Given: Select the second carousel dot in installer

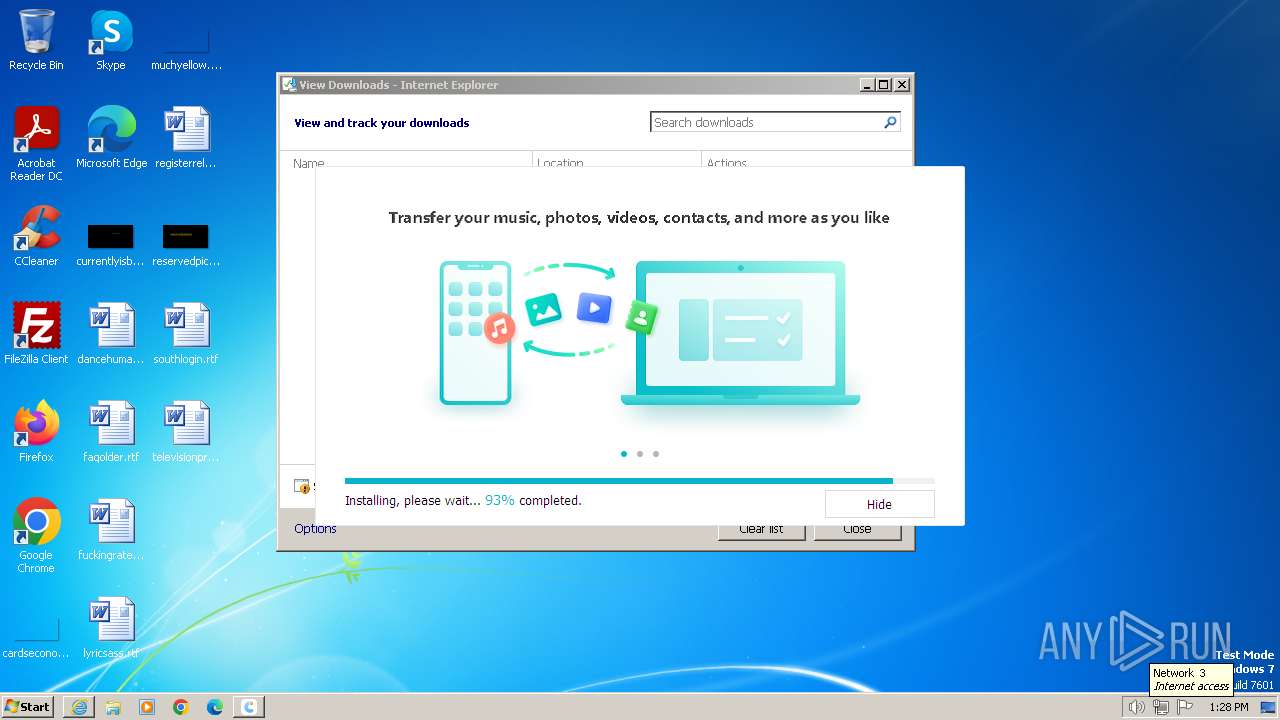Looking at the screenshot, I should (x=640, y=454).
